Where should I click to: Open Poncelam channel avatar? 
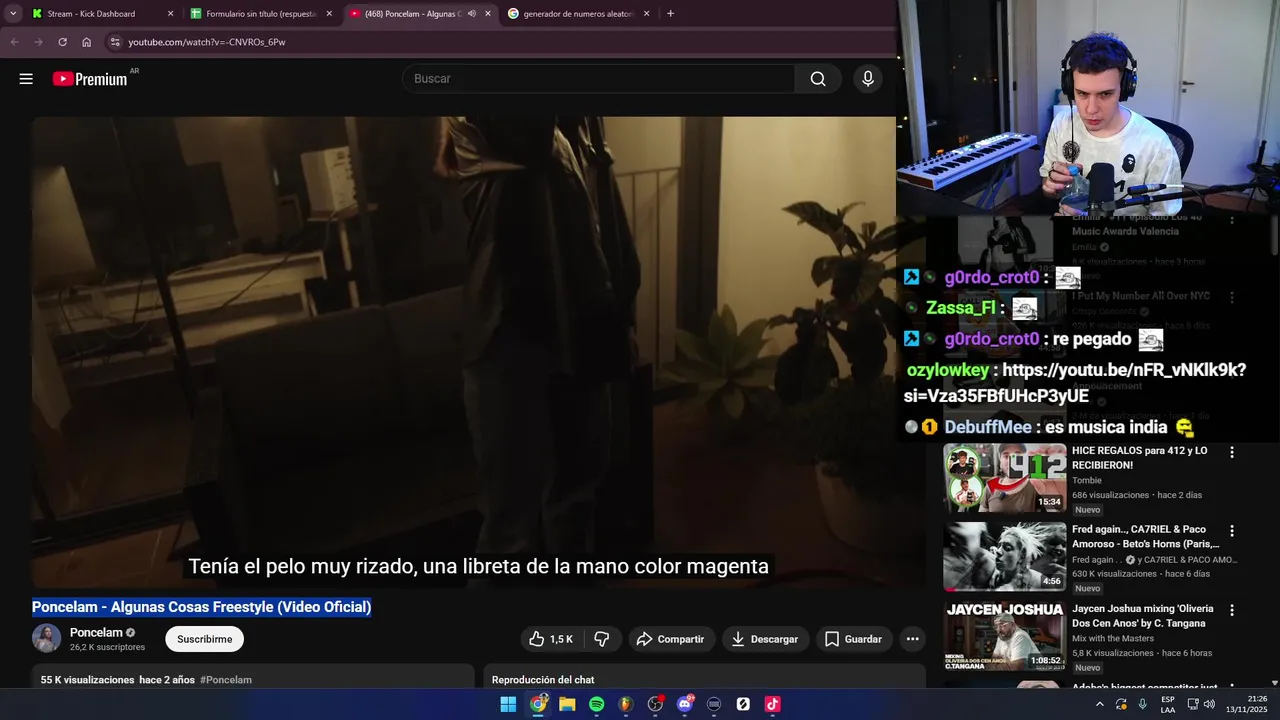46,638
